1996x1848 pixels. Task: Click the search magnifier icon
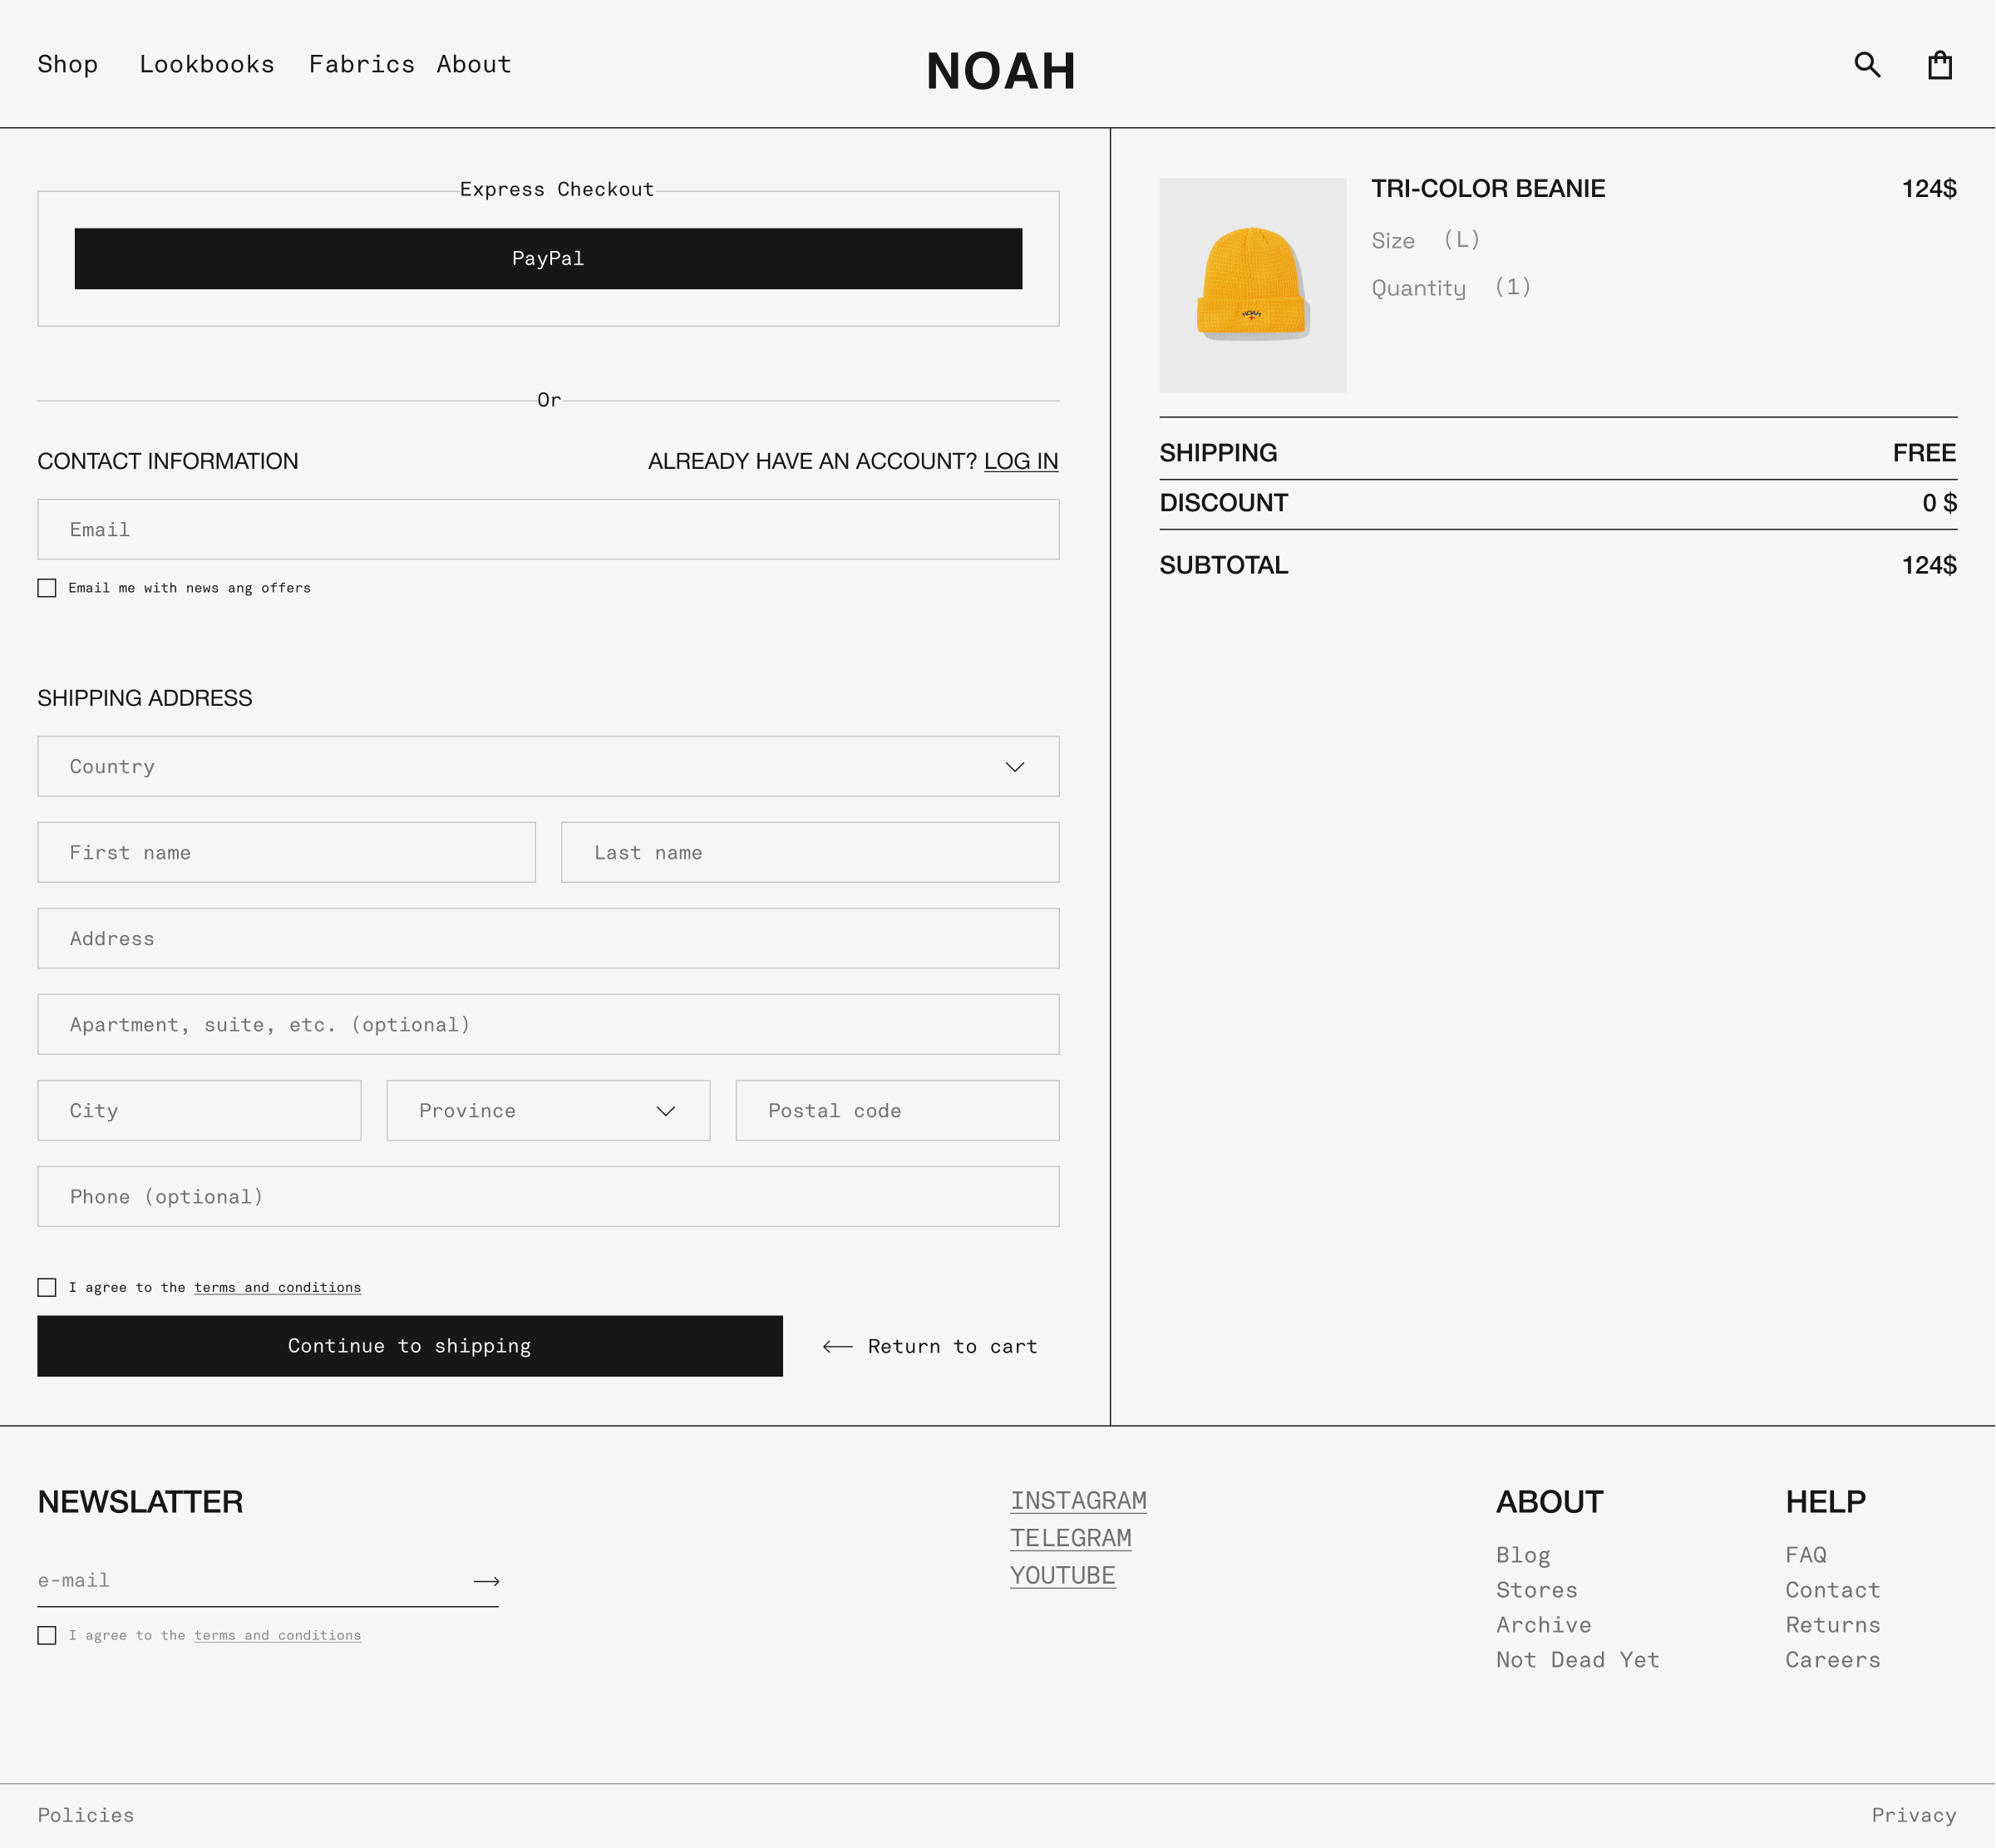(x=1867, y=65)
